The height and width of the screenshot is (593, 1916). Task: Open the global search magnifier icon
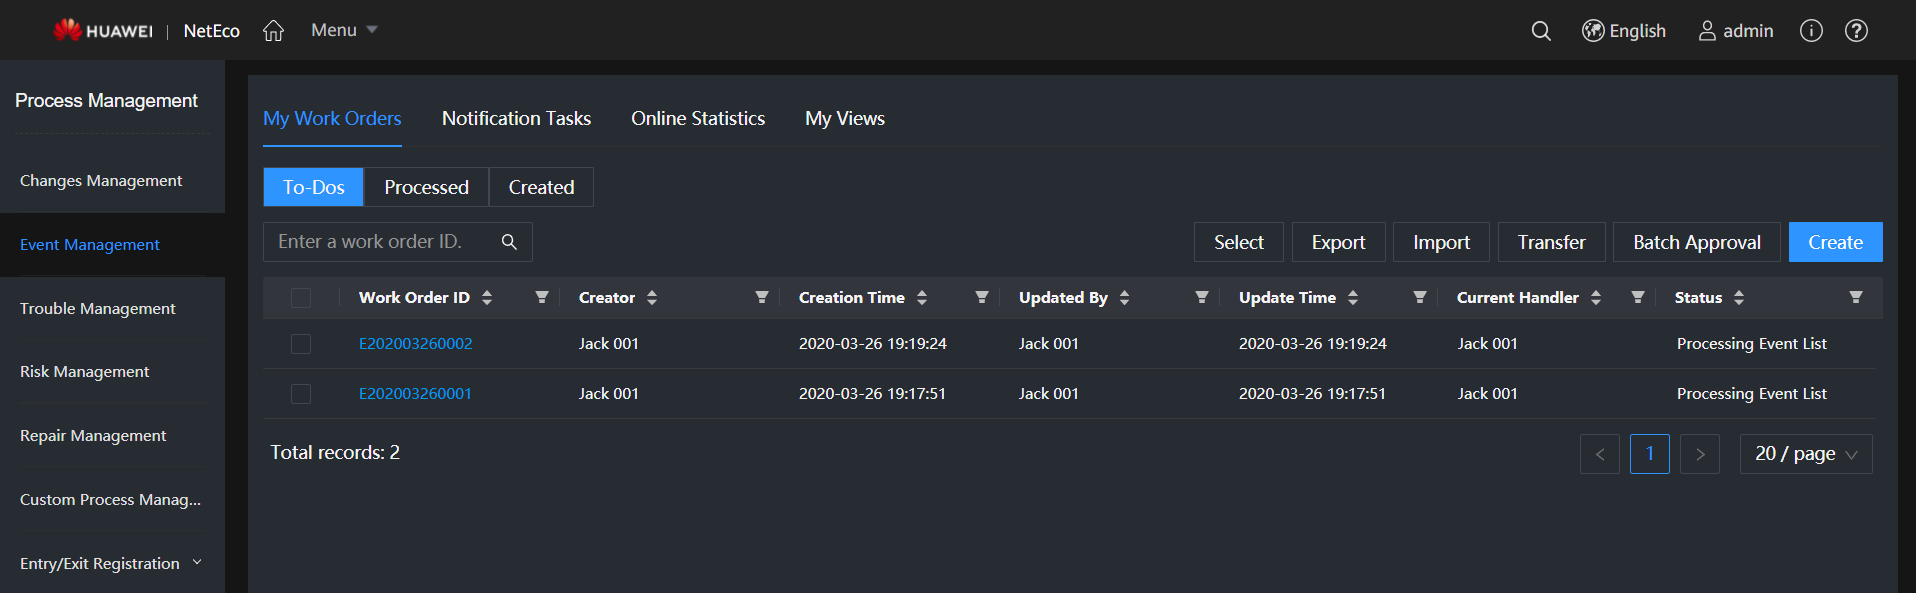[x=1541, y=31]
